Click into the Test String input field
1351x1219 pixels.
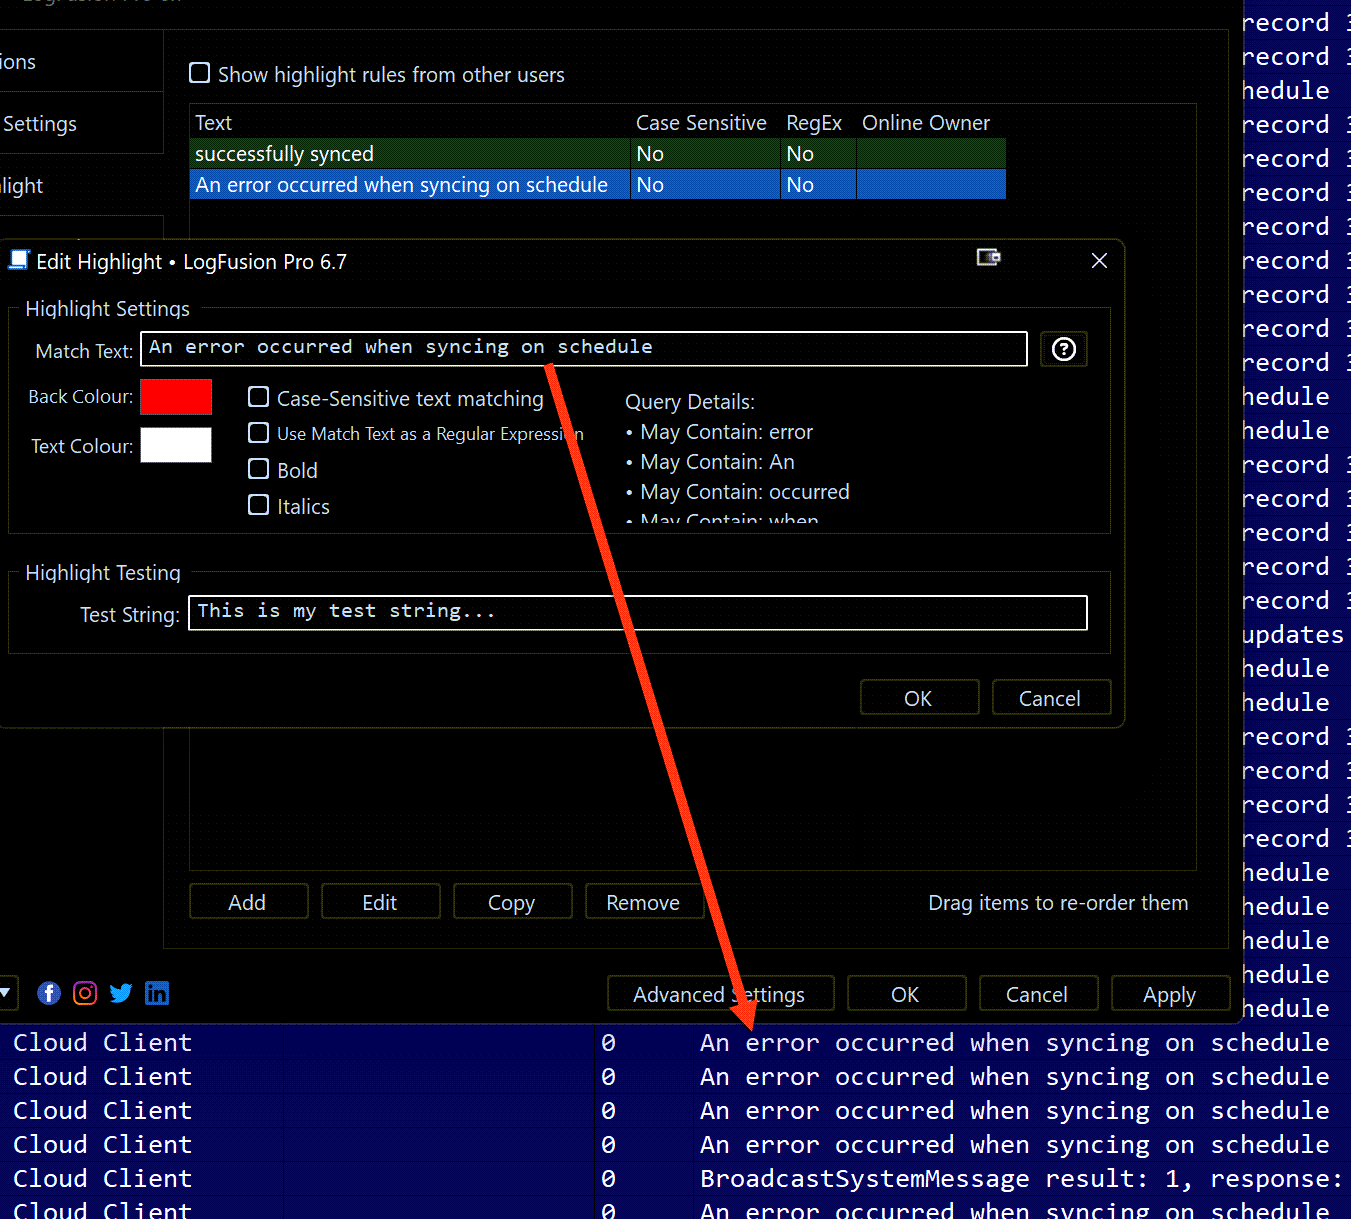click(x=637, y=613)
